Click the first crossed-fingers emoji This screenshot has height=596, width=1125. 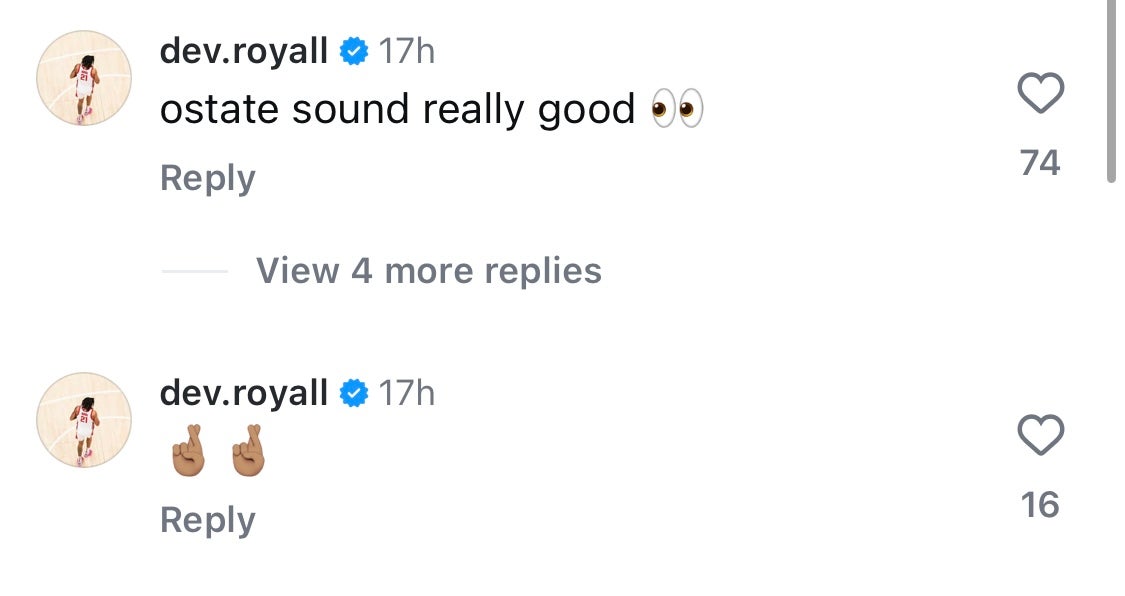(x=188, y=455)
